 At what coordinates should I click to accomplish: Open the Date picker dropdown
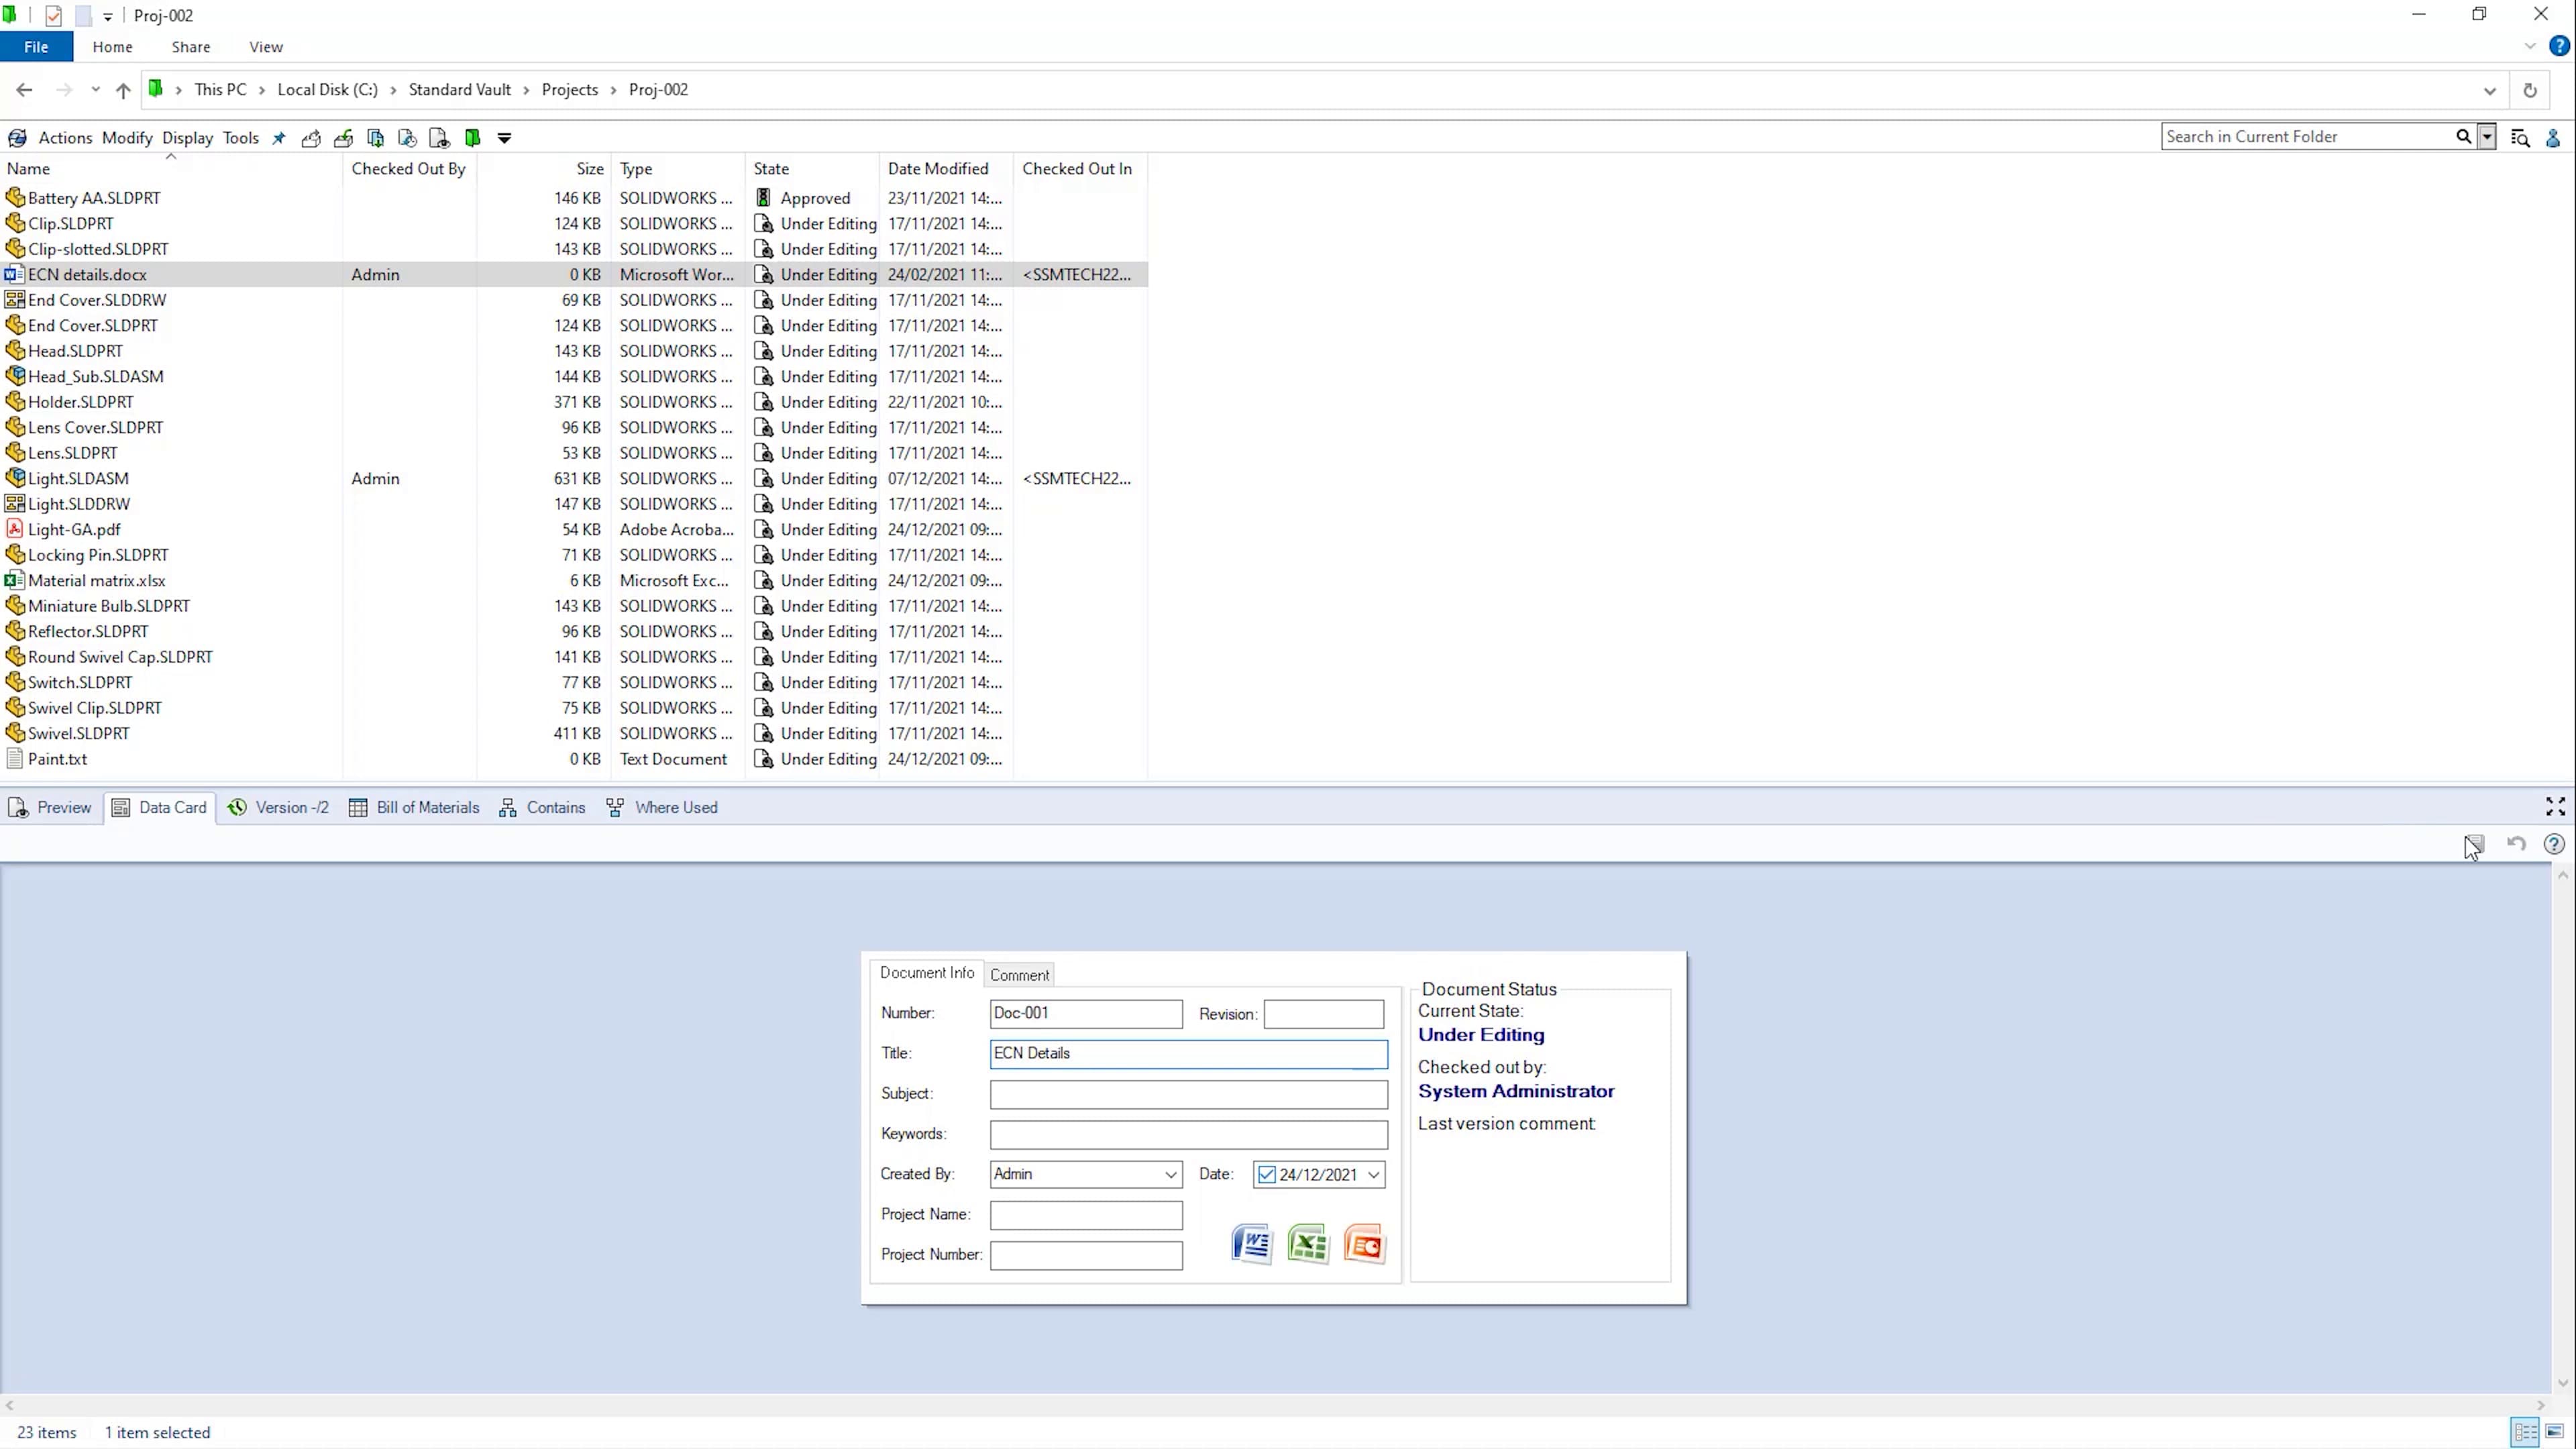(x=1374, y=1174)
